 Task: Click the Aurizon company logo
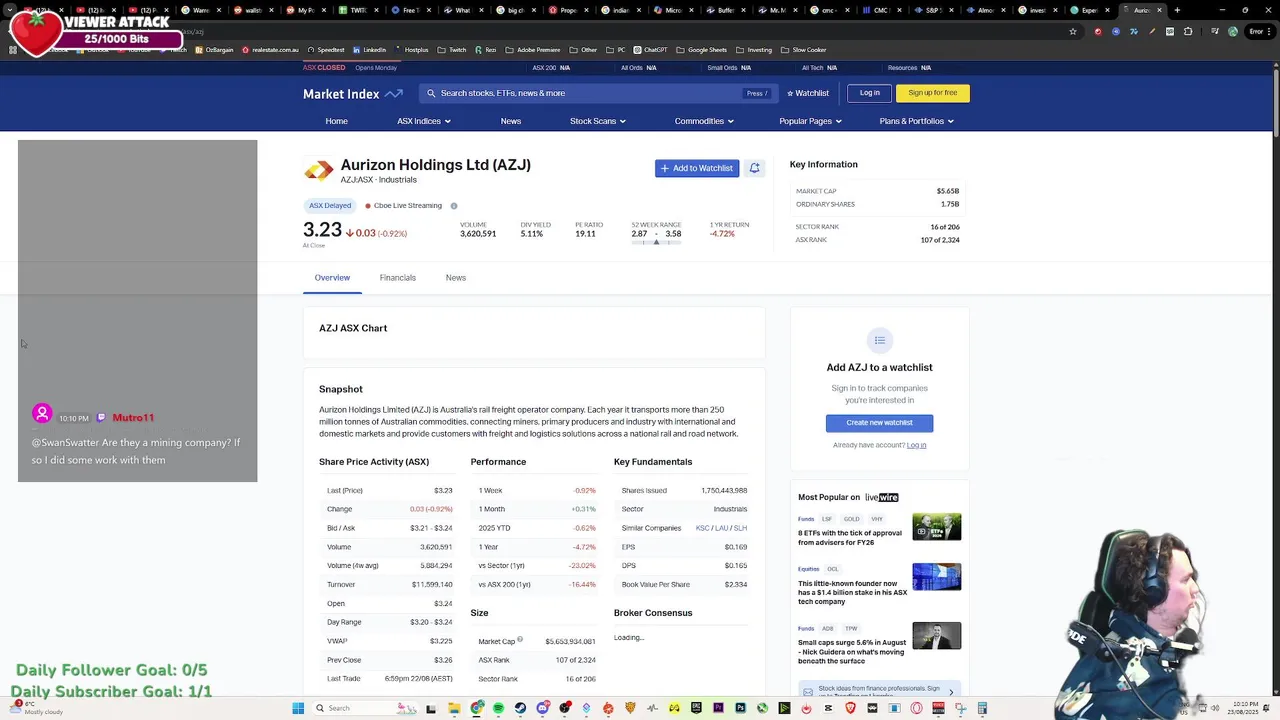pyautogui.click(x=319, y=171)
